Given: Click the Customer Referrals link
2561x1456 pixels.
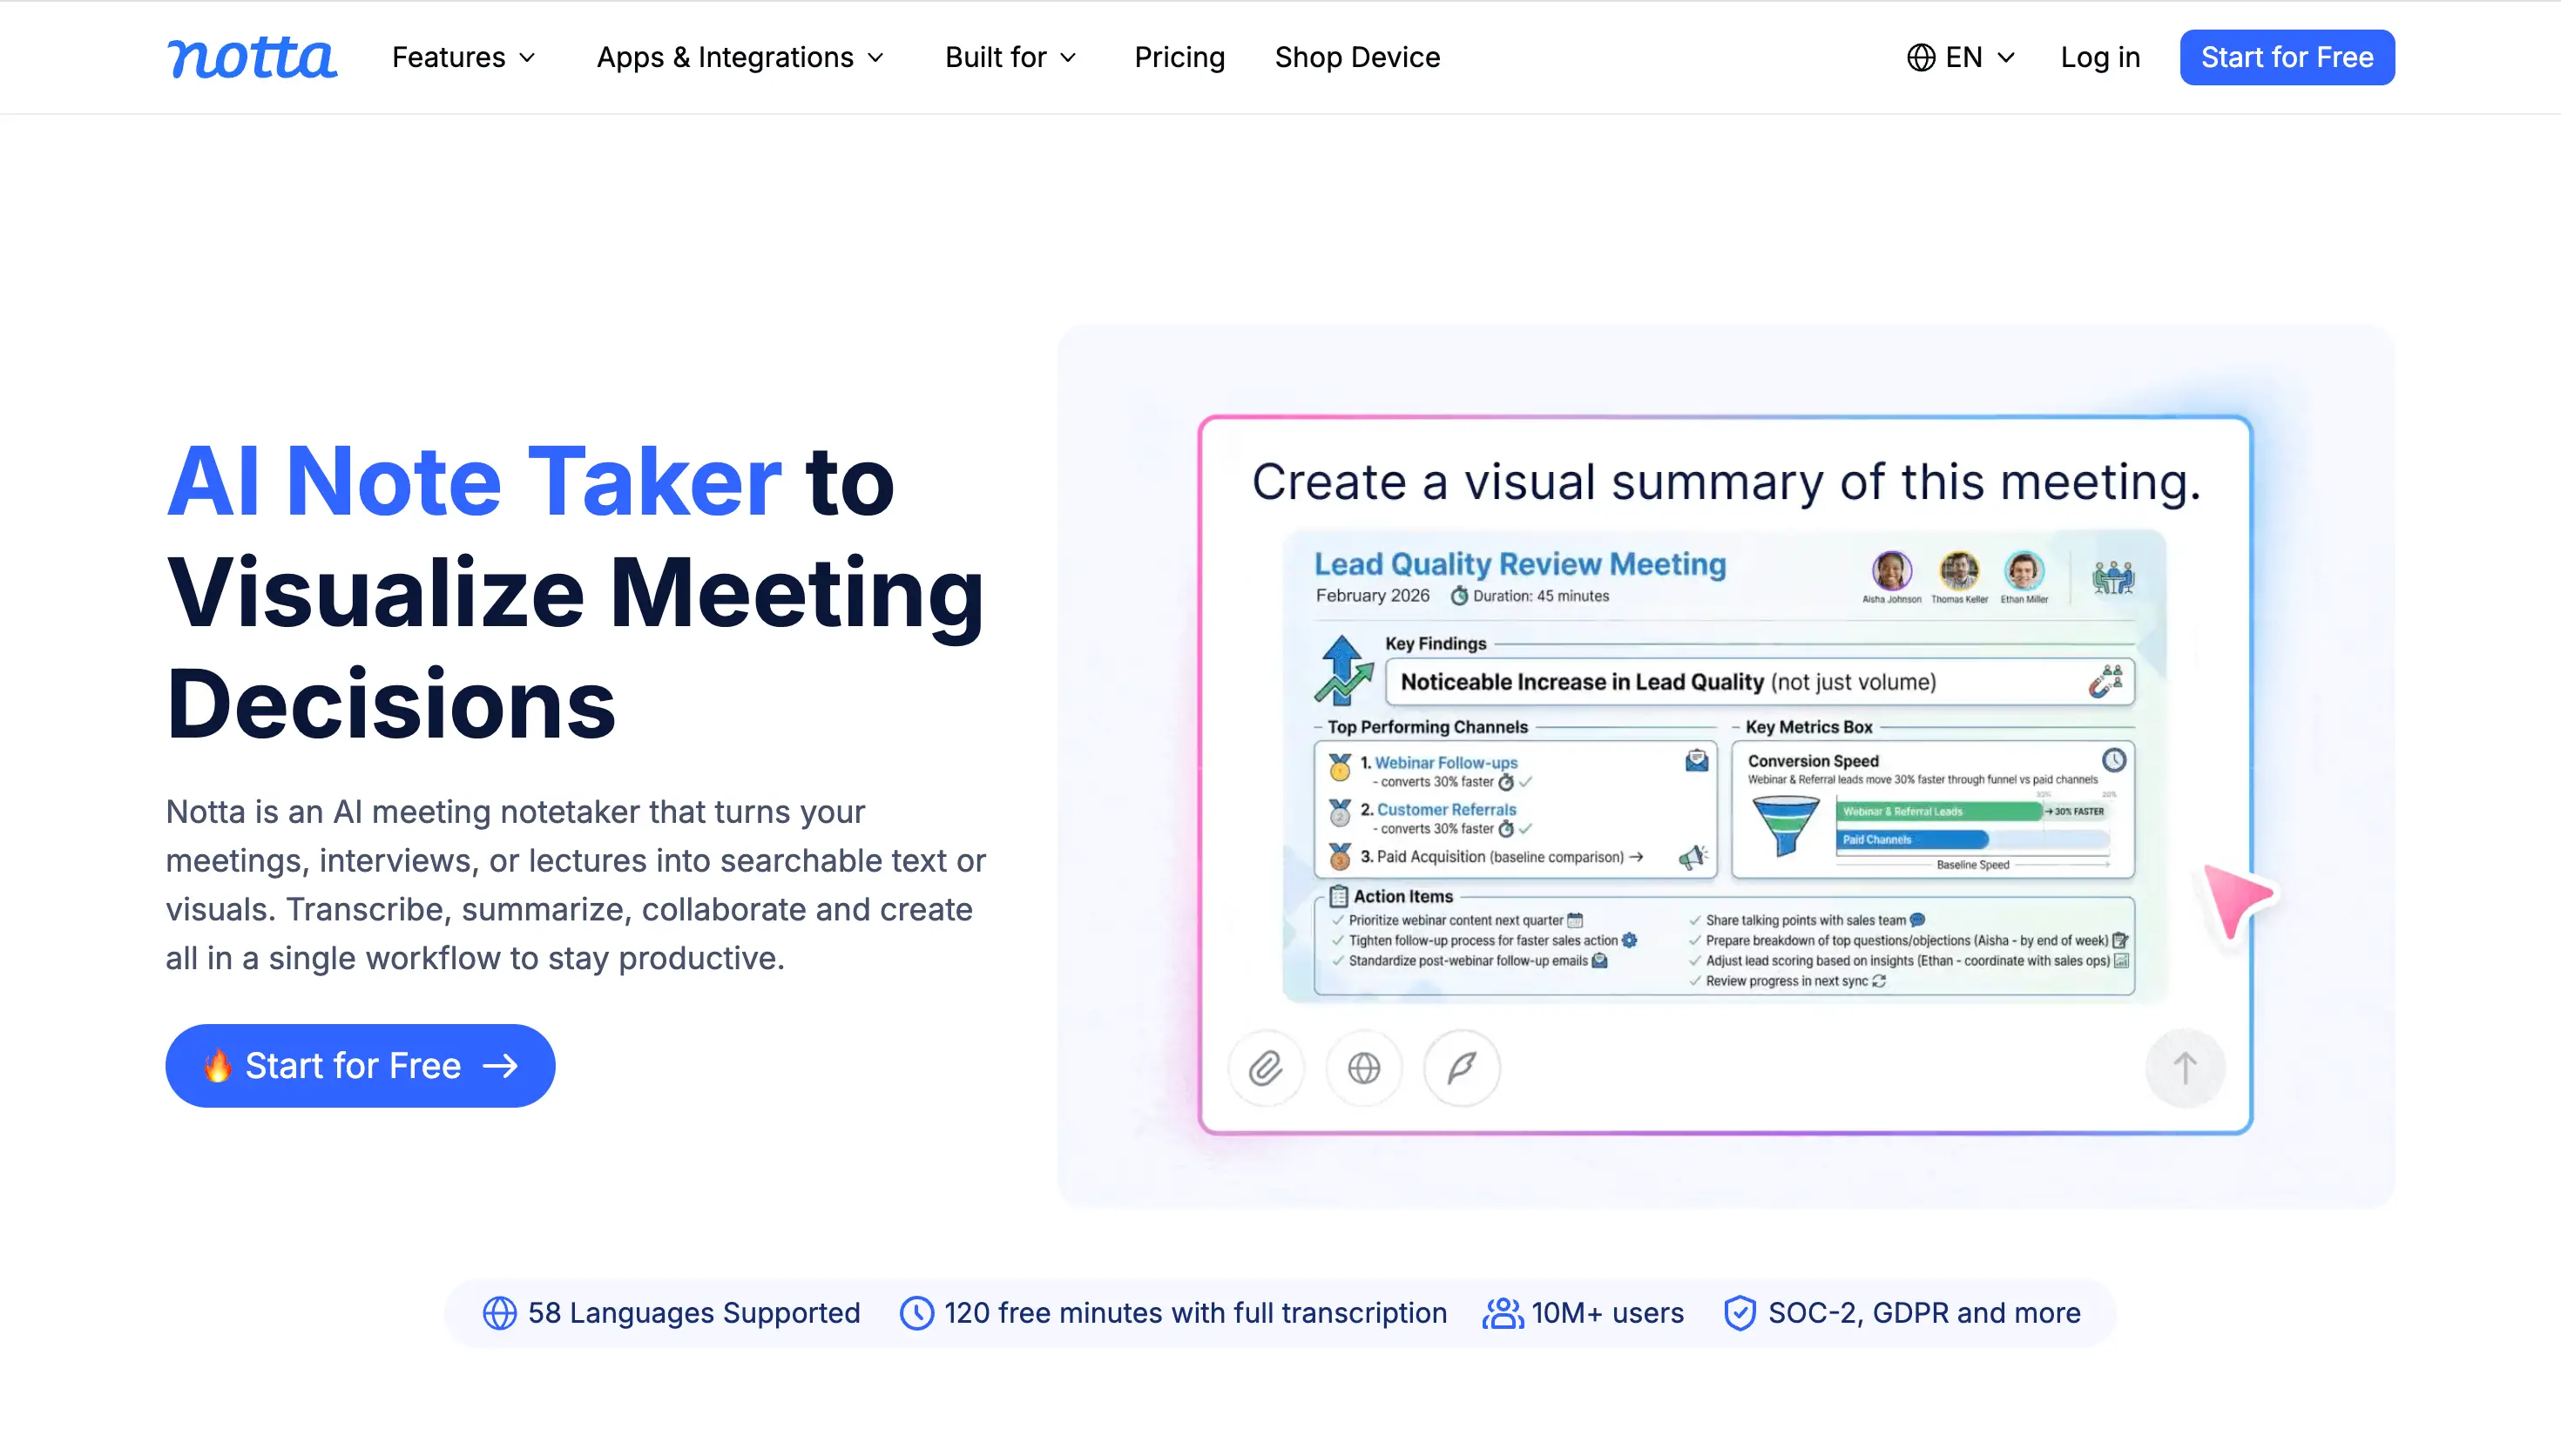Looking at the screenshot, I should point(1446,810).
